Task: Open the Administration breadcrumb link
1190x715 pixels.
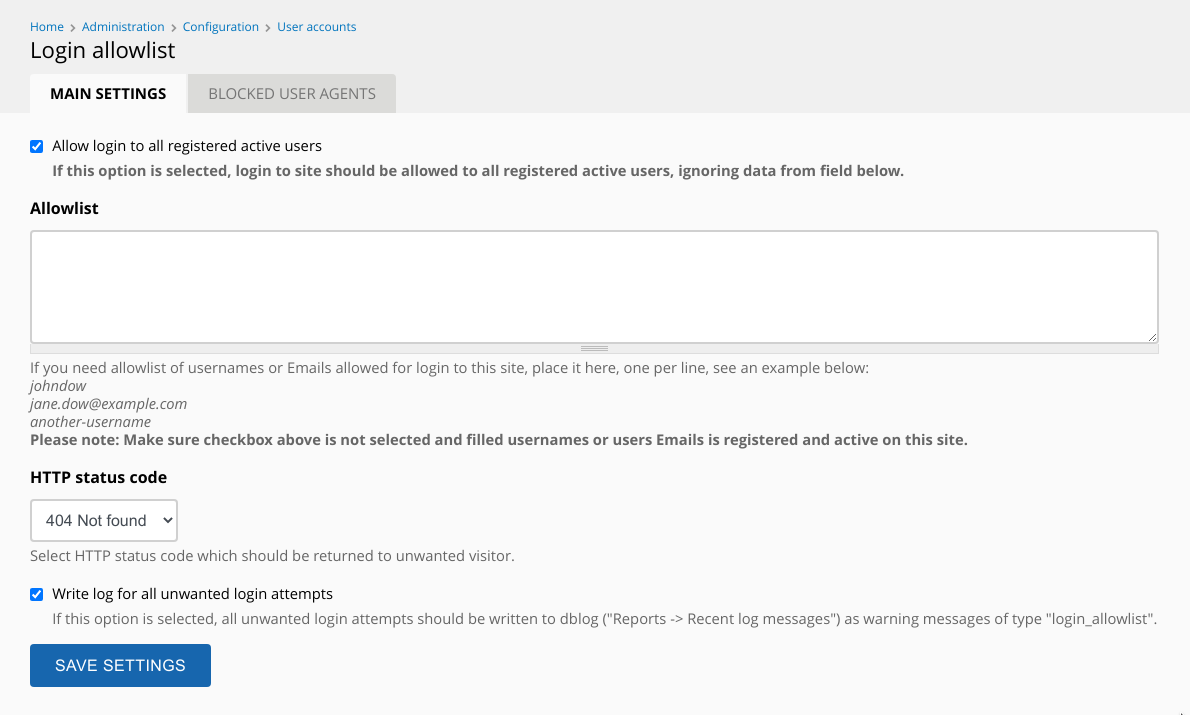Action: [x=123, y=27]
